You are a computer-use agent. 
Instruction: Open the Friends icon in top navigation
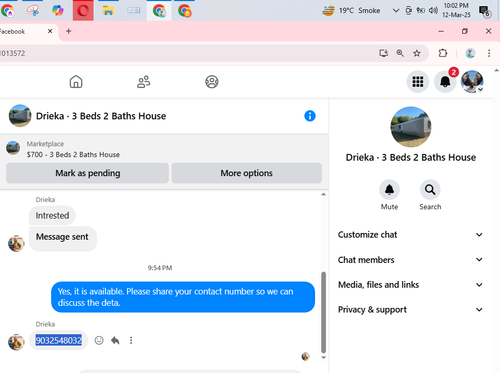tap(144, 82)
